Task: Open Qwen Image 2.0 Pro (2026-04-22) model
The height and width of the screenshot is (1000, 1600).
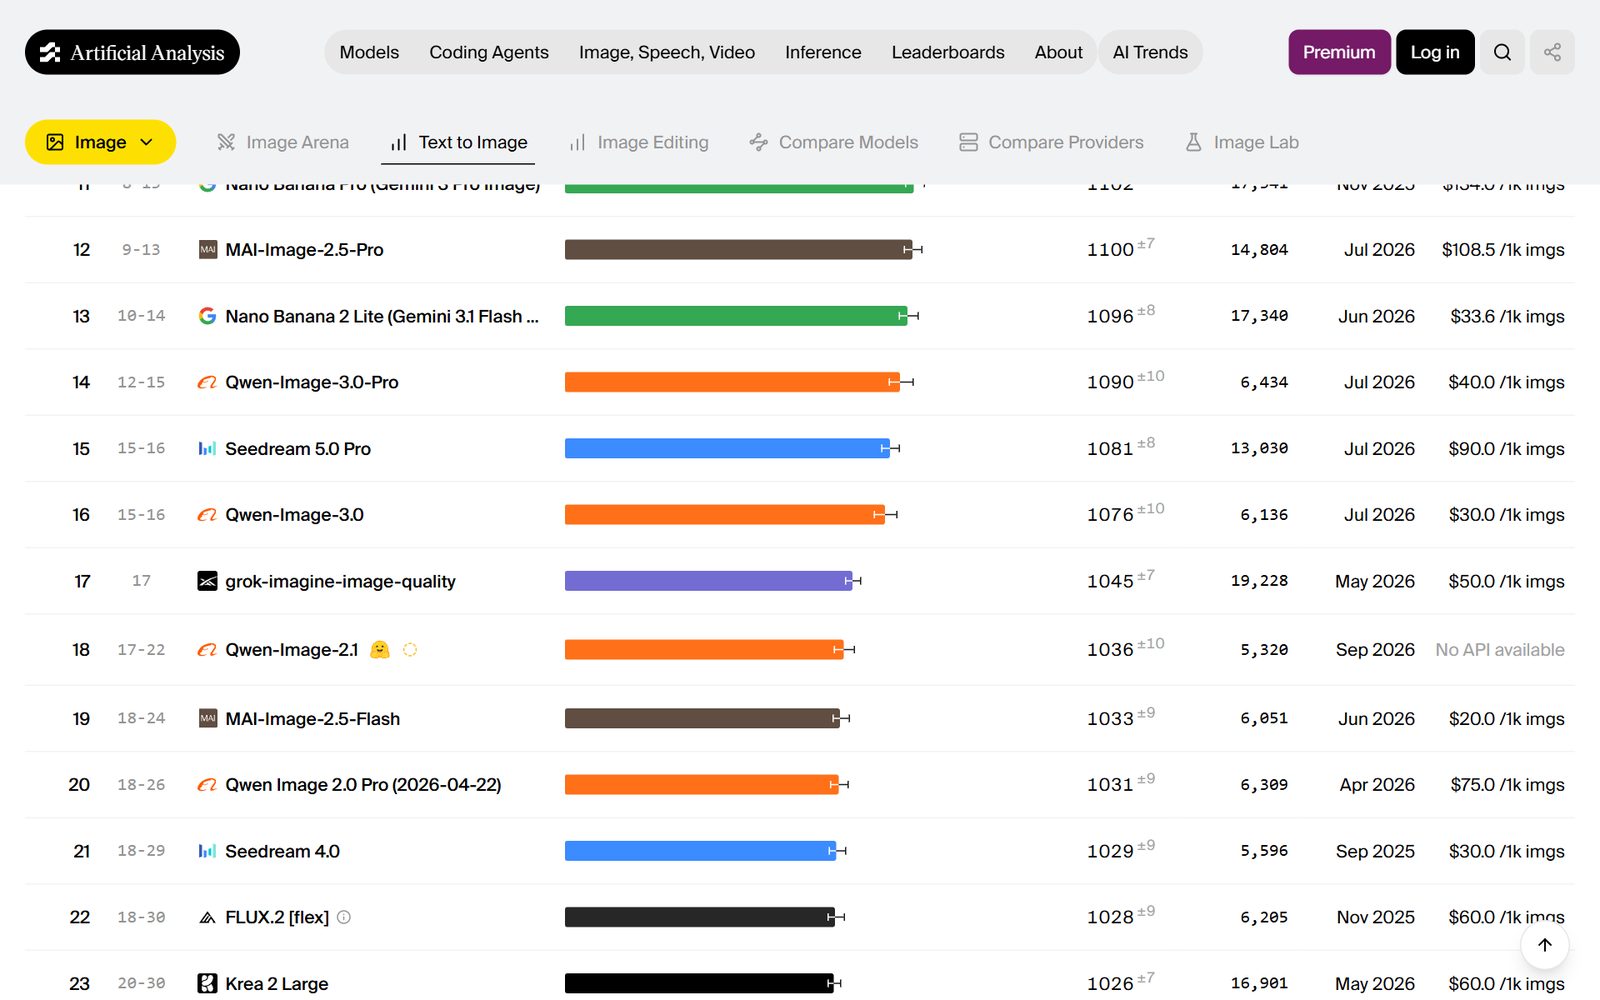Action: point(363,785)
